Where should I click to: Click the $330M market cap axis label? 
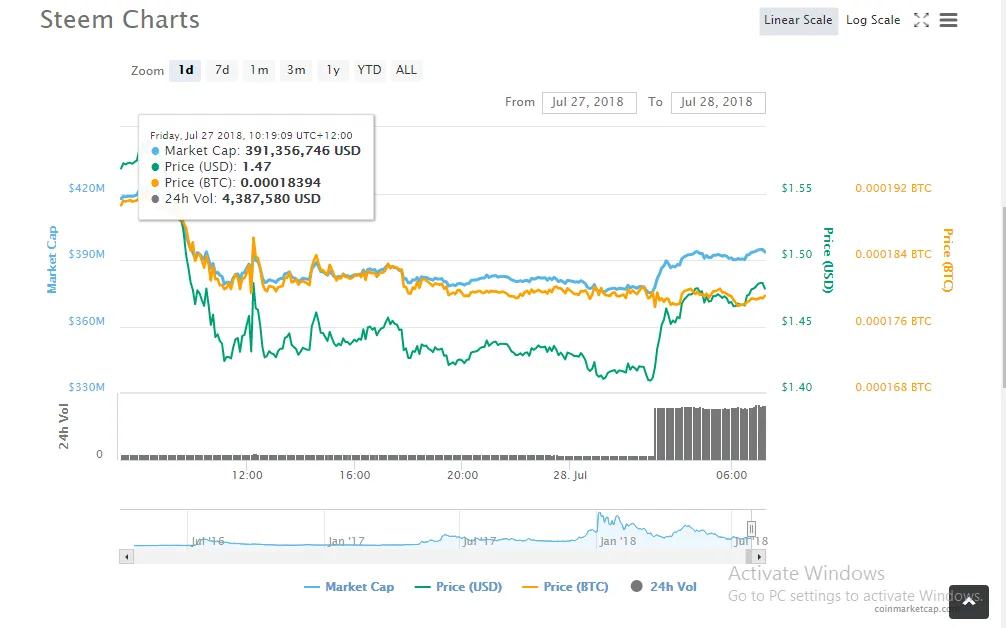tap(87, 387)
